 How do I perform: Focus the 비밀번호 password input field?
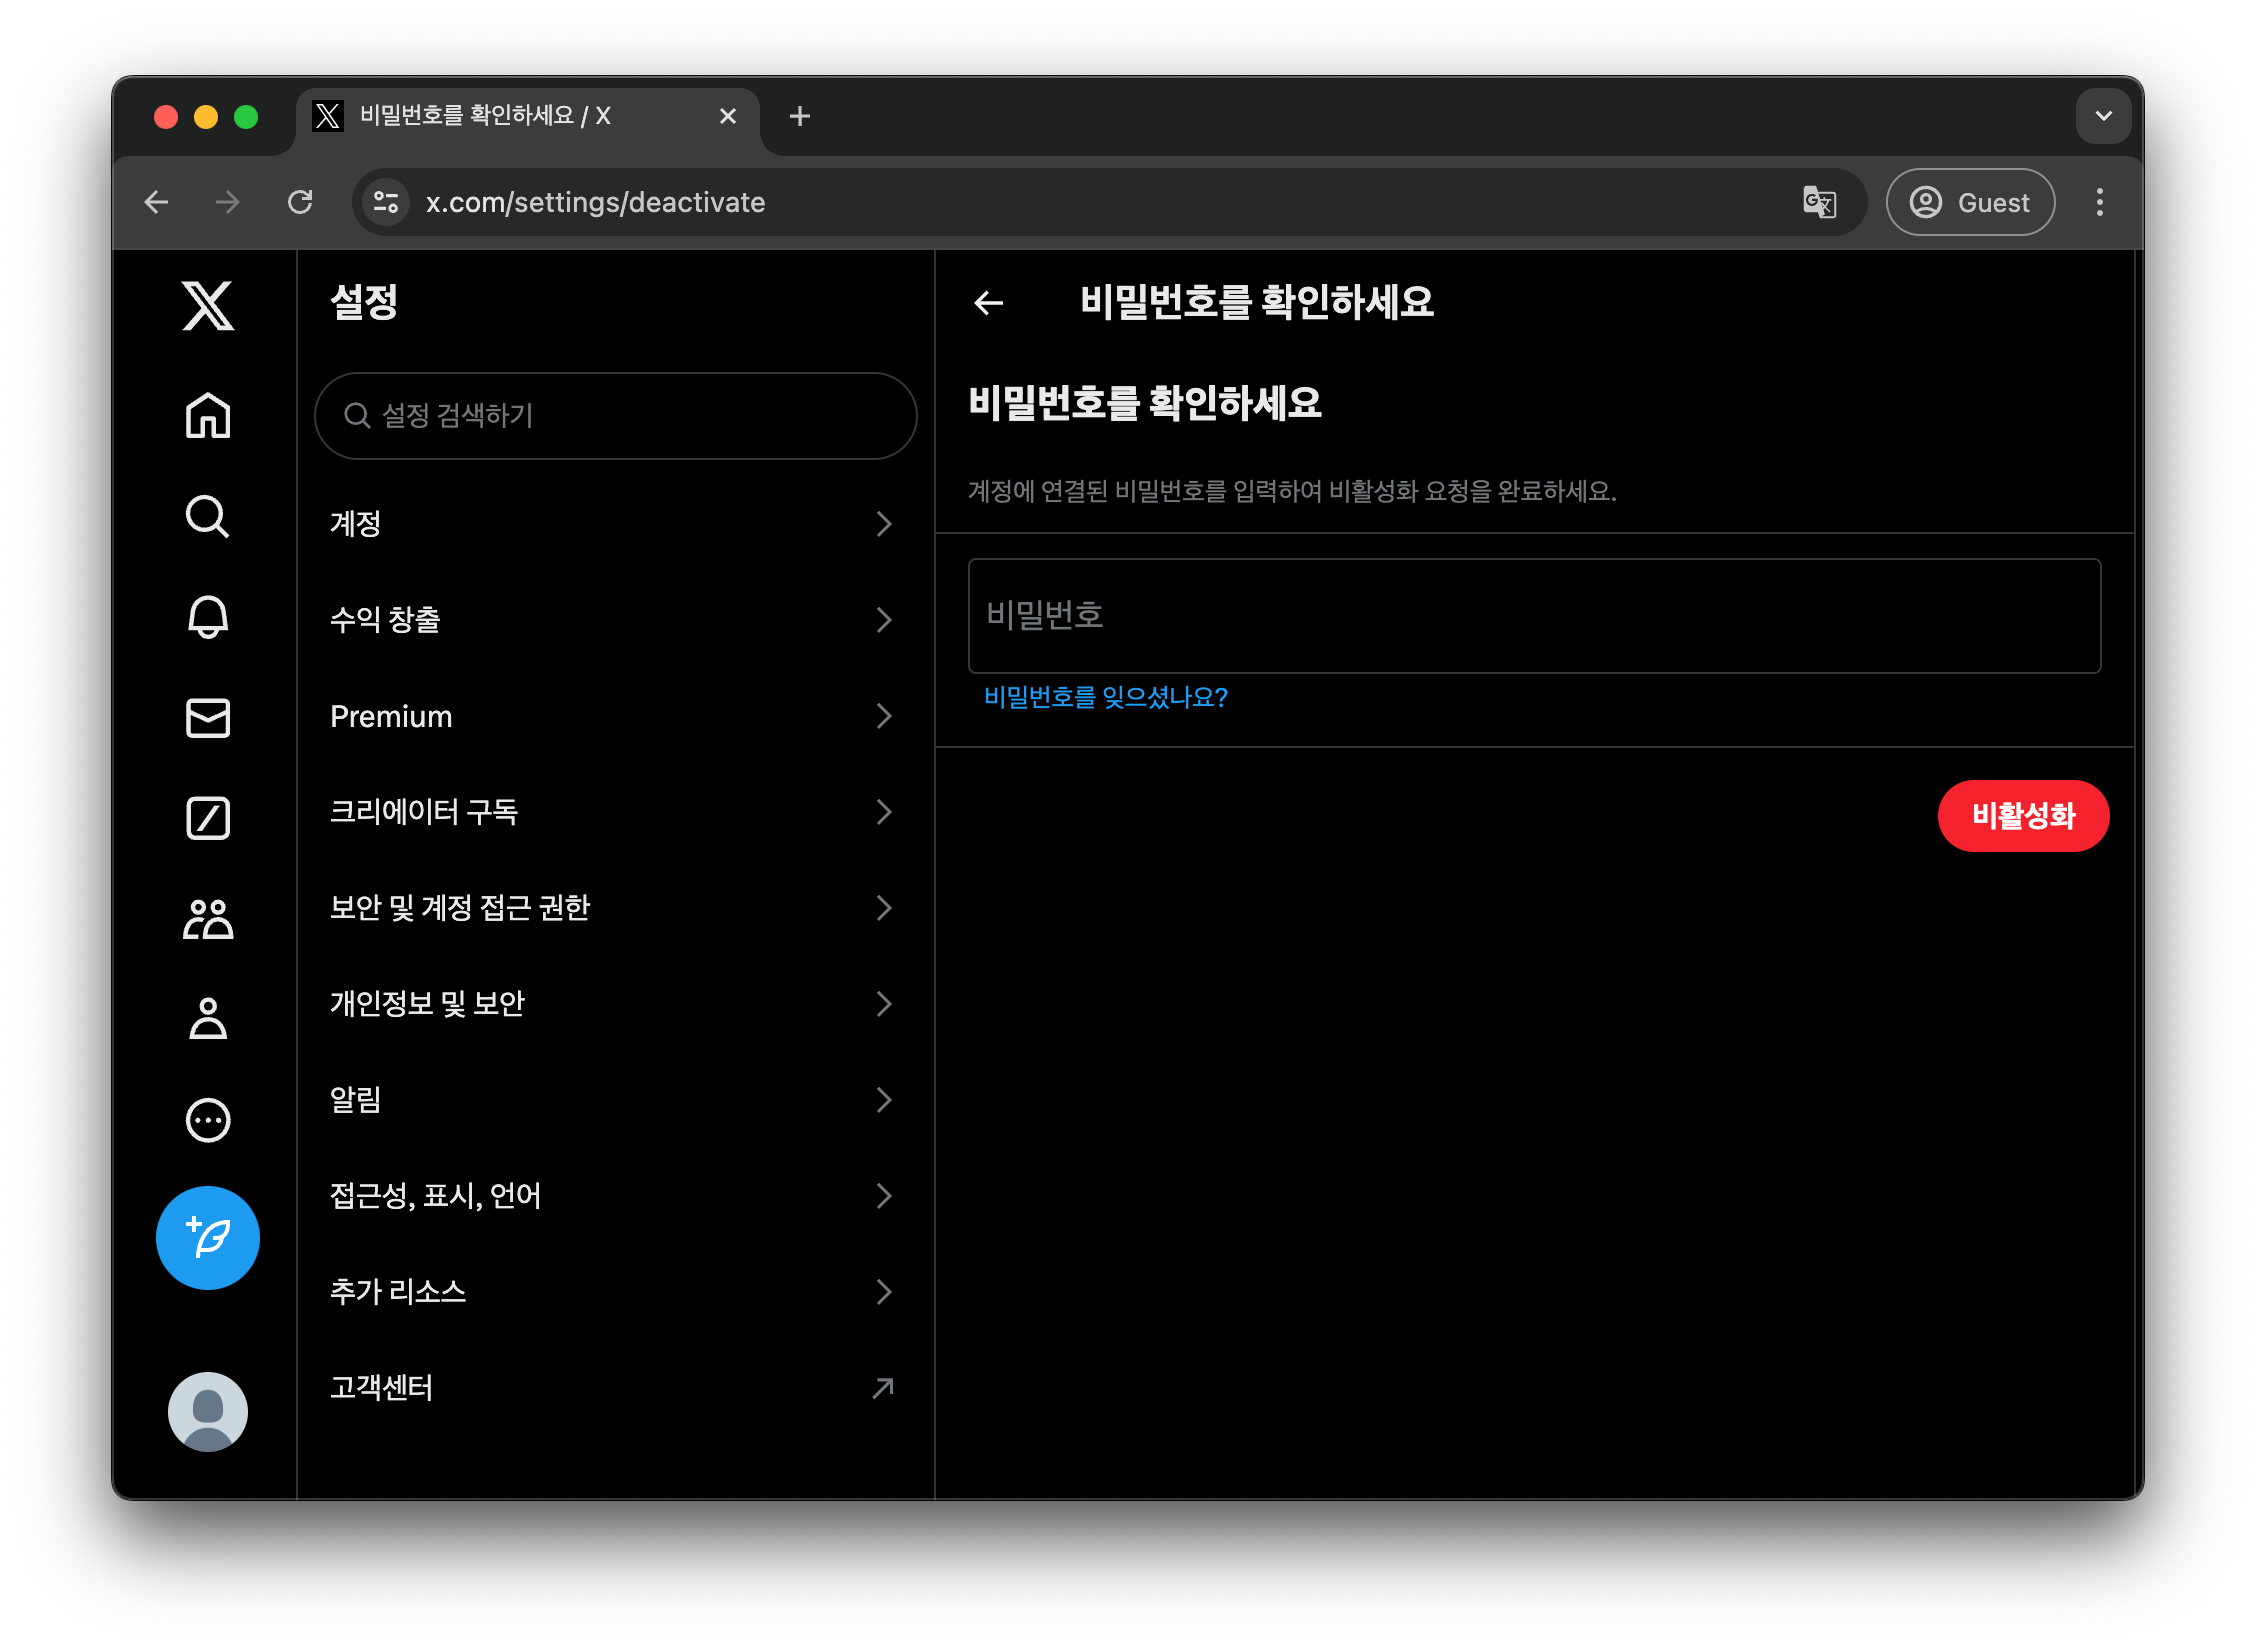(1533, 615)
